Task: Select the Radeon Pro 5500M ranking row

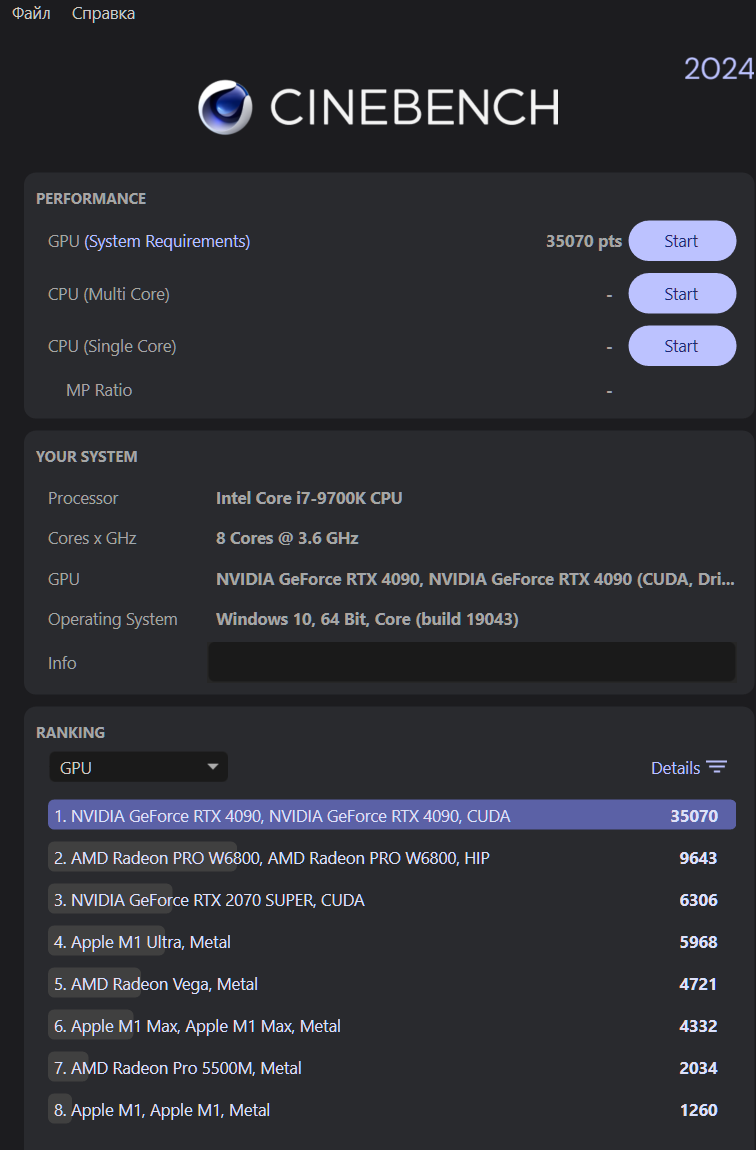Action: (x=391, y=1067)
